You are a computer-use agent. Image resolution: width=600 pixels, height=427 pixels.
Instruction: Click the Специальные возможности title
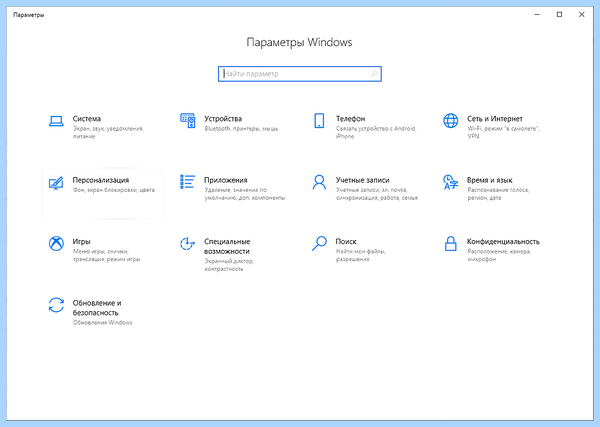227,246
